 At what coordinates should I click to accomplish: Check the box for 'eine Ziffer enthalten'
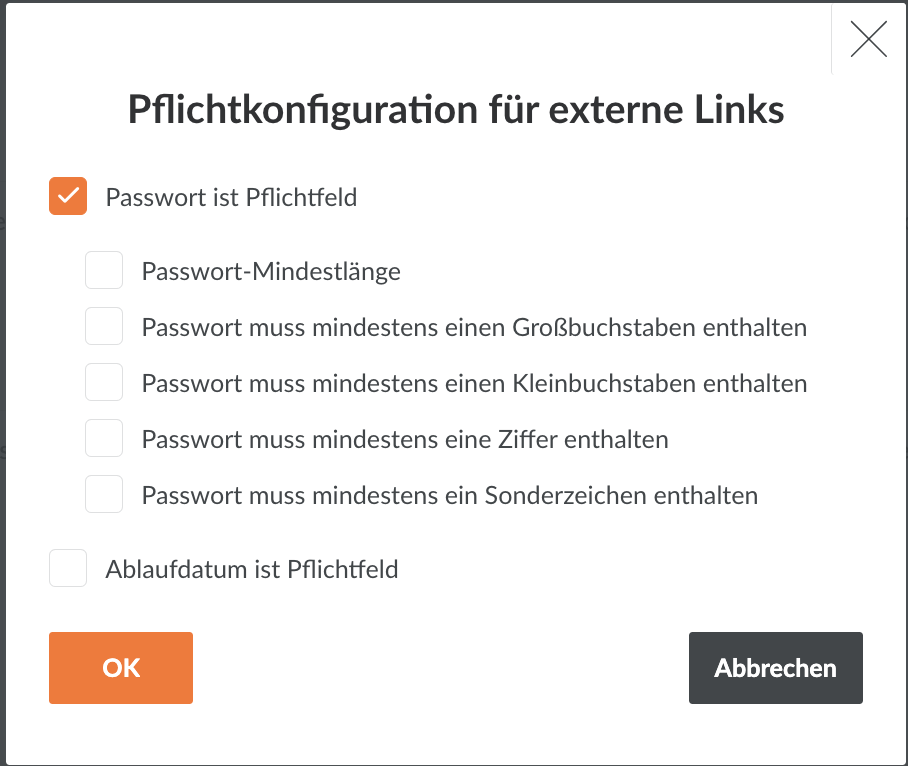(x=104, y=438)
